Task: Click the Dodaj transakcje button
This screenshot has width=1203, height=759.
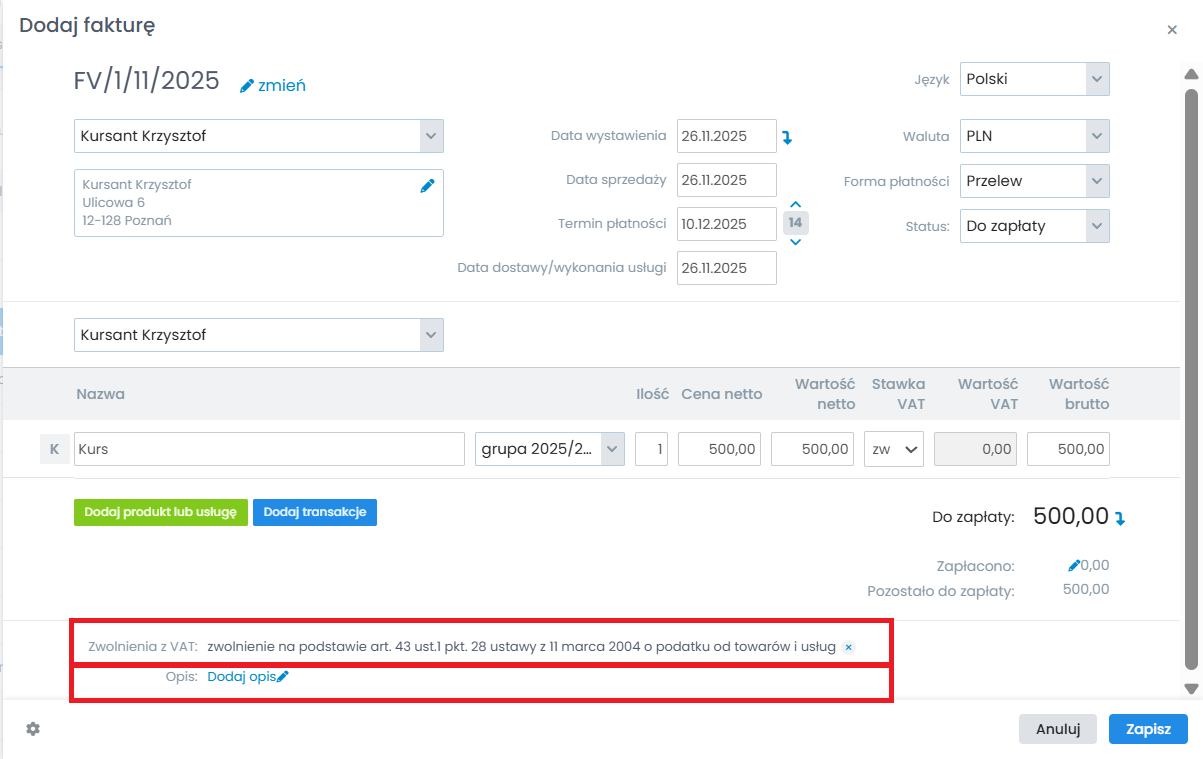Action: tap(314, 512)
